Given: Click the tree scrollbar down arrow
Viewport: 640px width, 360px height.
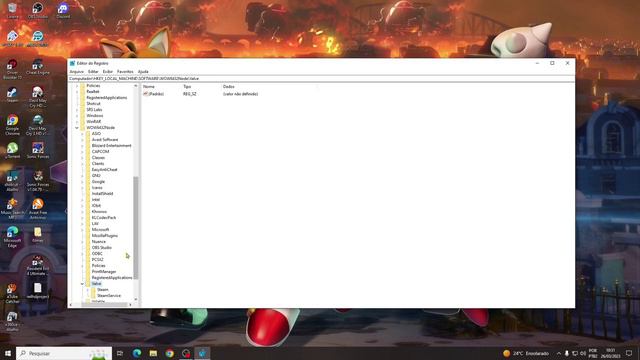Looking at the screenshot, I should (x=136, y=300).
